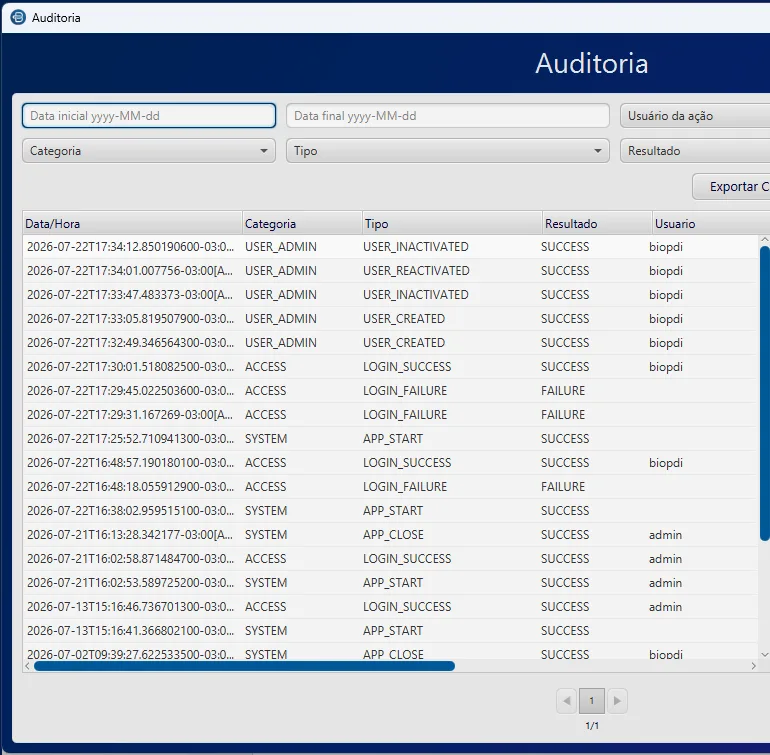Screen dimensions: 770x755
Task: Open the Usuário da ação filter
Action: click(695, 115)
